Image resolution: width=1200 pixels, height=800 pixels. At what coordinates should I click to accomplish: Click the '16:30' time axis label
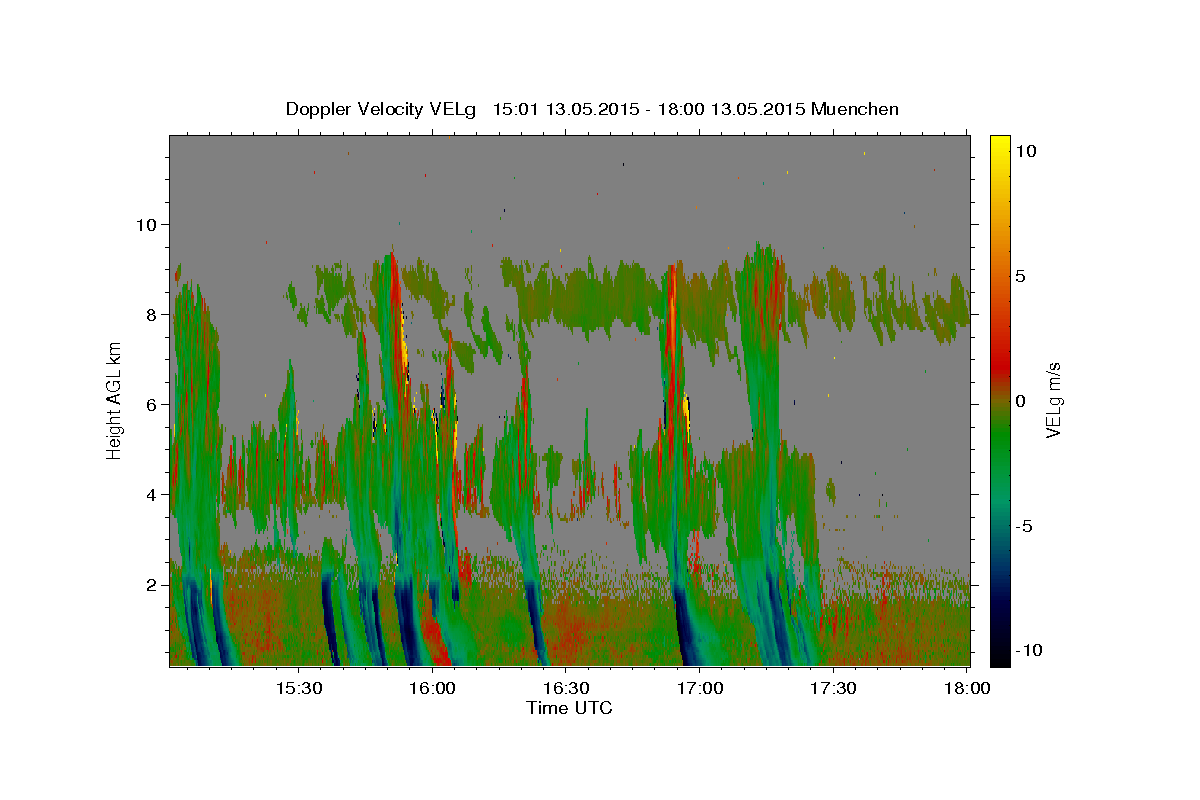566,688
